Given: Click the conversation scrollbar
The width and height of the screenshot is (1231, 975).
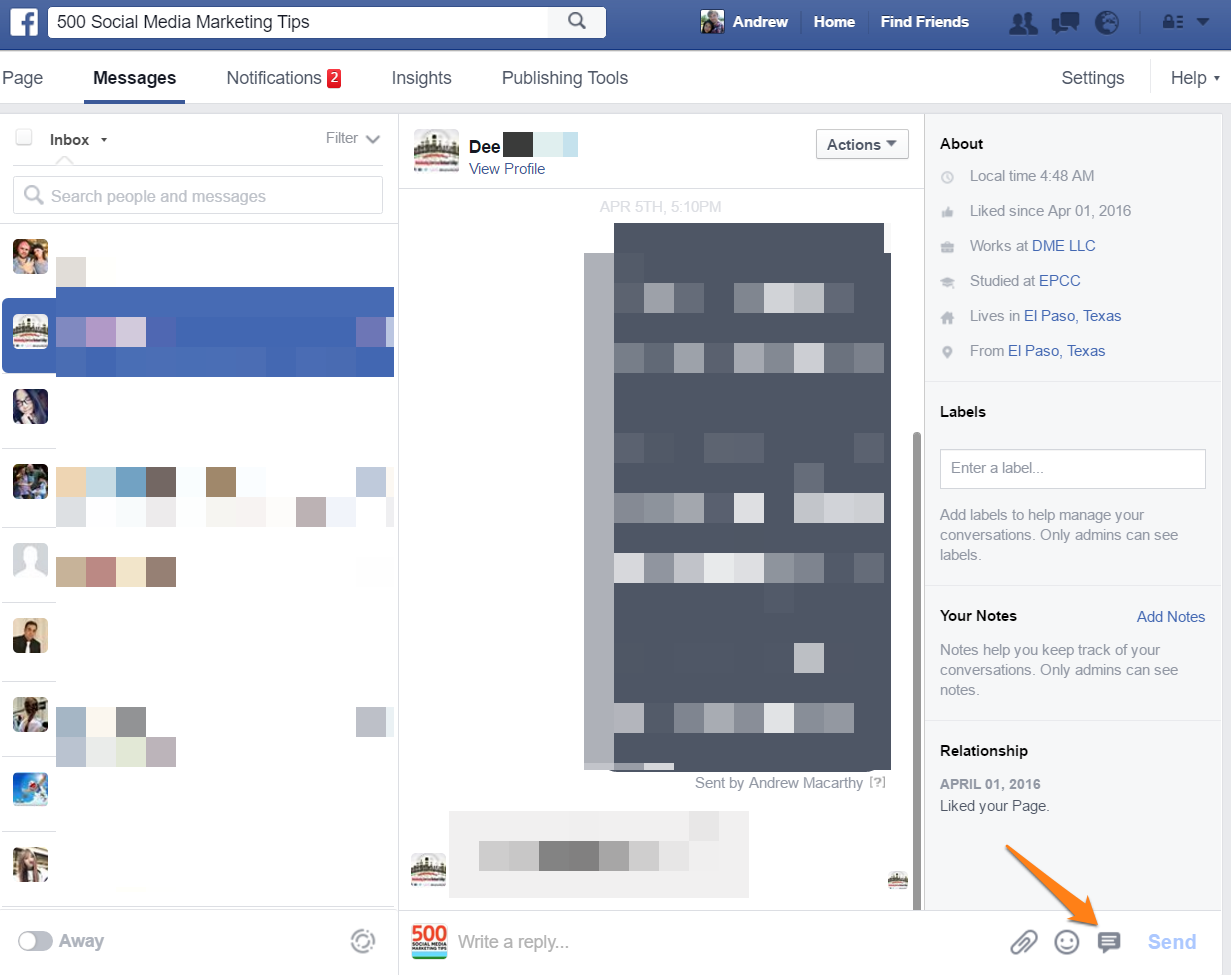Looking at the screenshot, I should (x=917, y=670).
